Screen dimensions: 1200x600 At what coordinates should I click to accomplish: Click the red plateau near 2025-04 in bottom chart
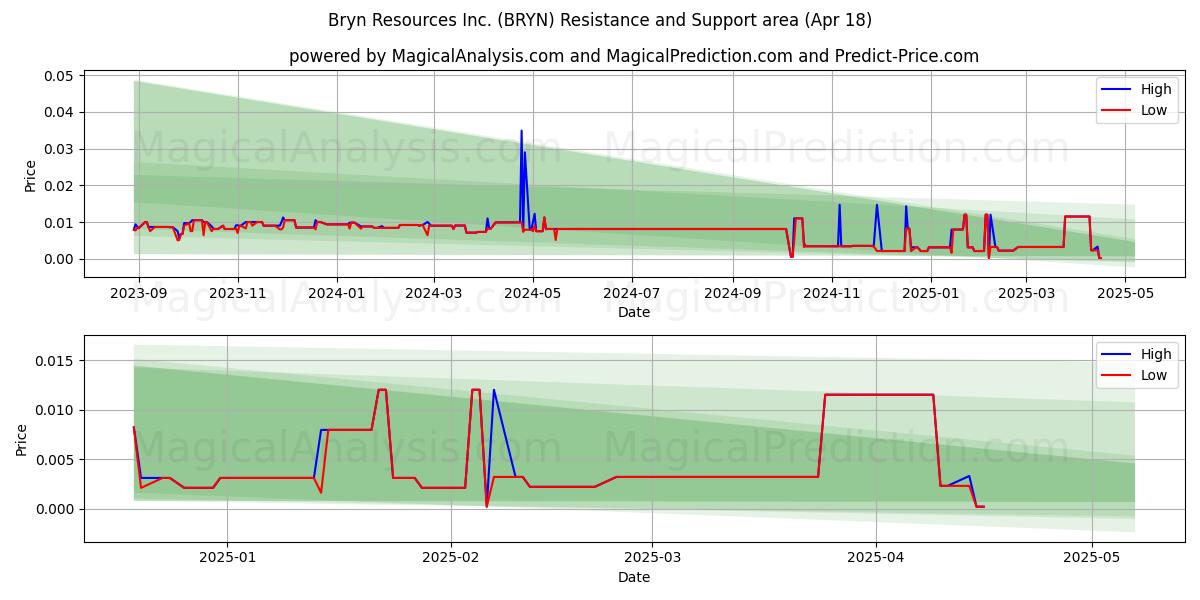pyautogui.click(x=879, y=395)
